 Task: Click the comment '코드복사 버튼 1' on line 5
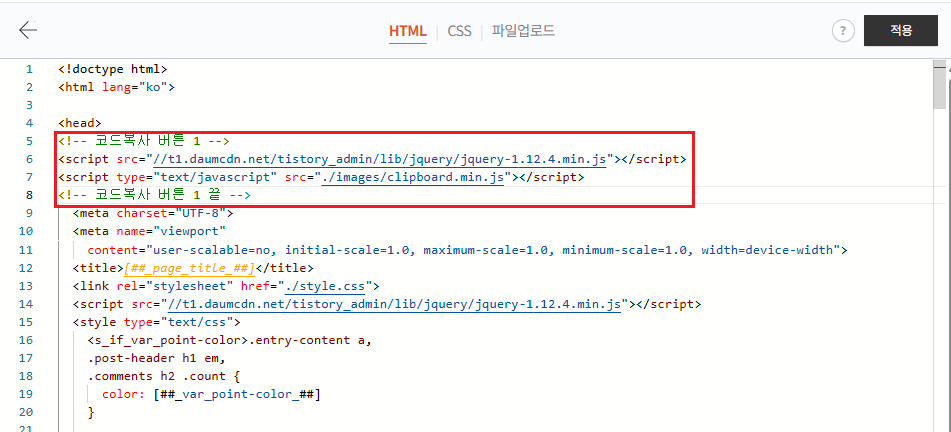click(144, 141)
